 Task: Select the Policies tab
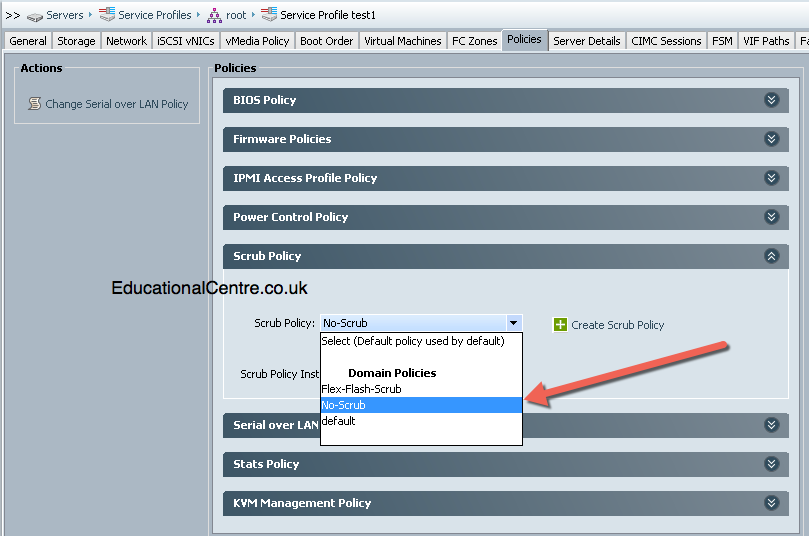click(524, 40)
